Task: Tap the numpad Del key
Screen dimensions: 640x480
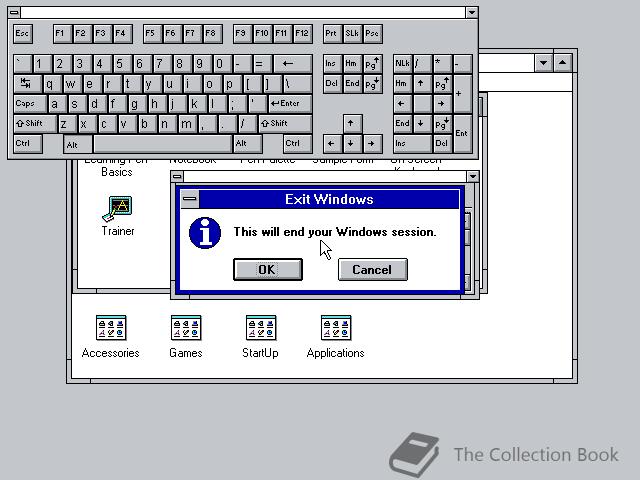Action: click(443, 144)
